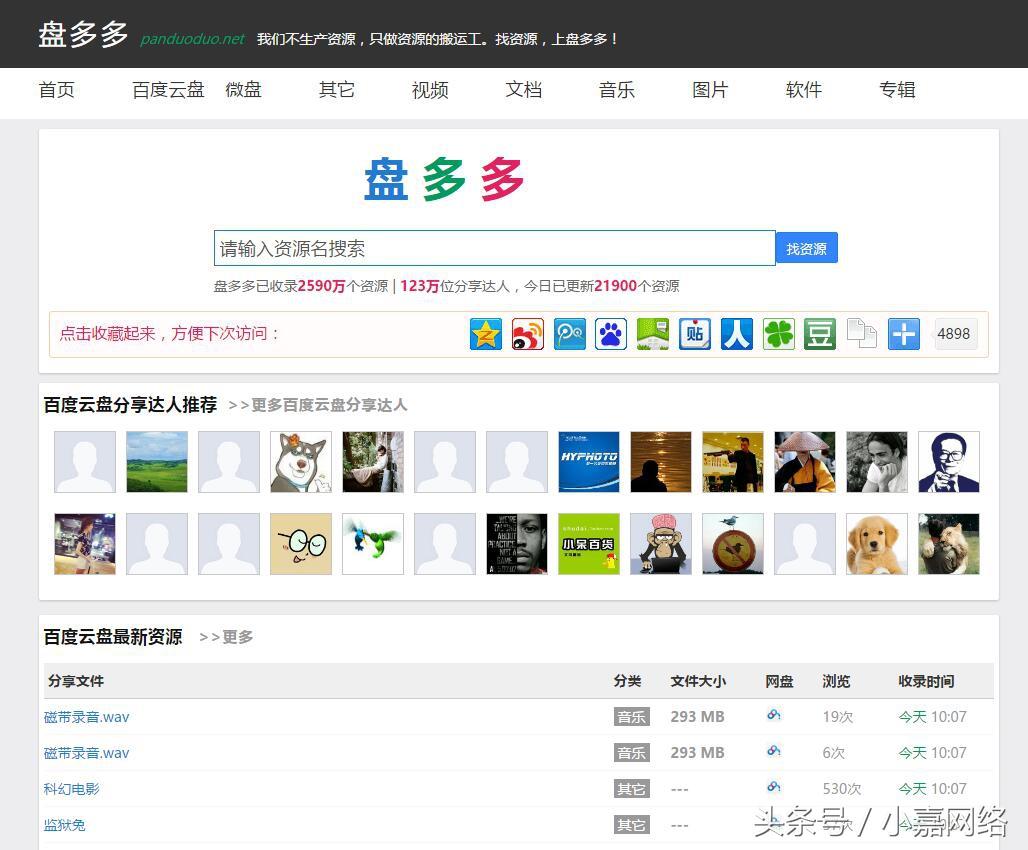Viewport: 1028px width, 850px height.
Task: Click 其它 tag in 监狱兔 row
Action: (632, 825)
